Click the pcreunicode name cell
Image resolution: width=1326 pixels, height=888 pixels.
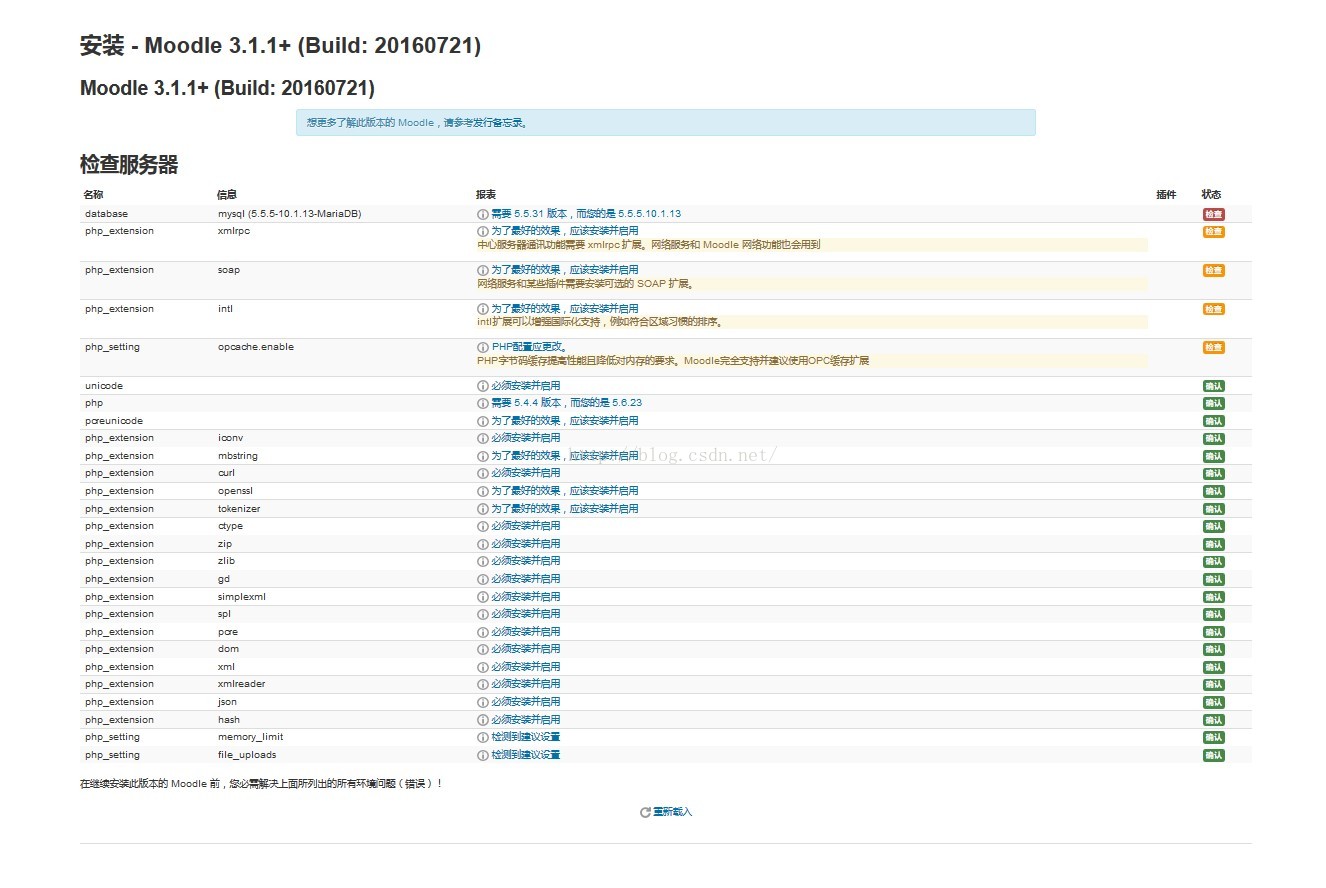(114, 421)
